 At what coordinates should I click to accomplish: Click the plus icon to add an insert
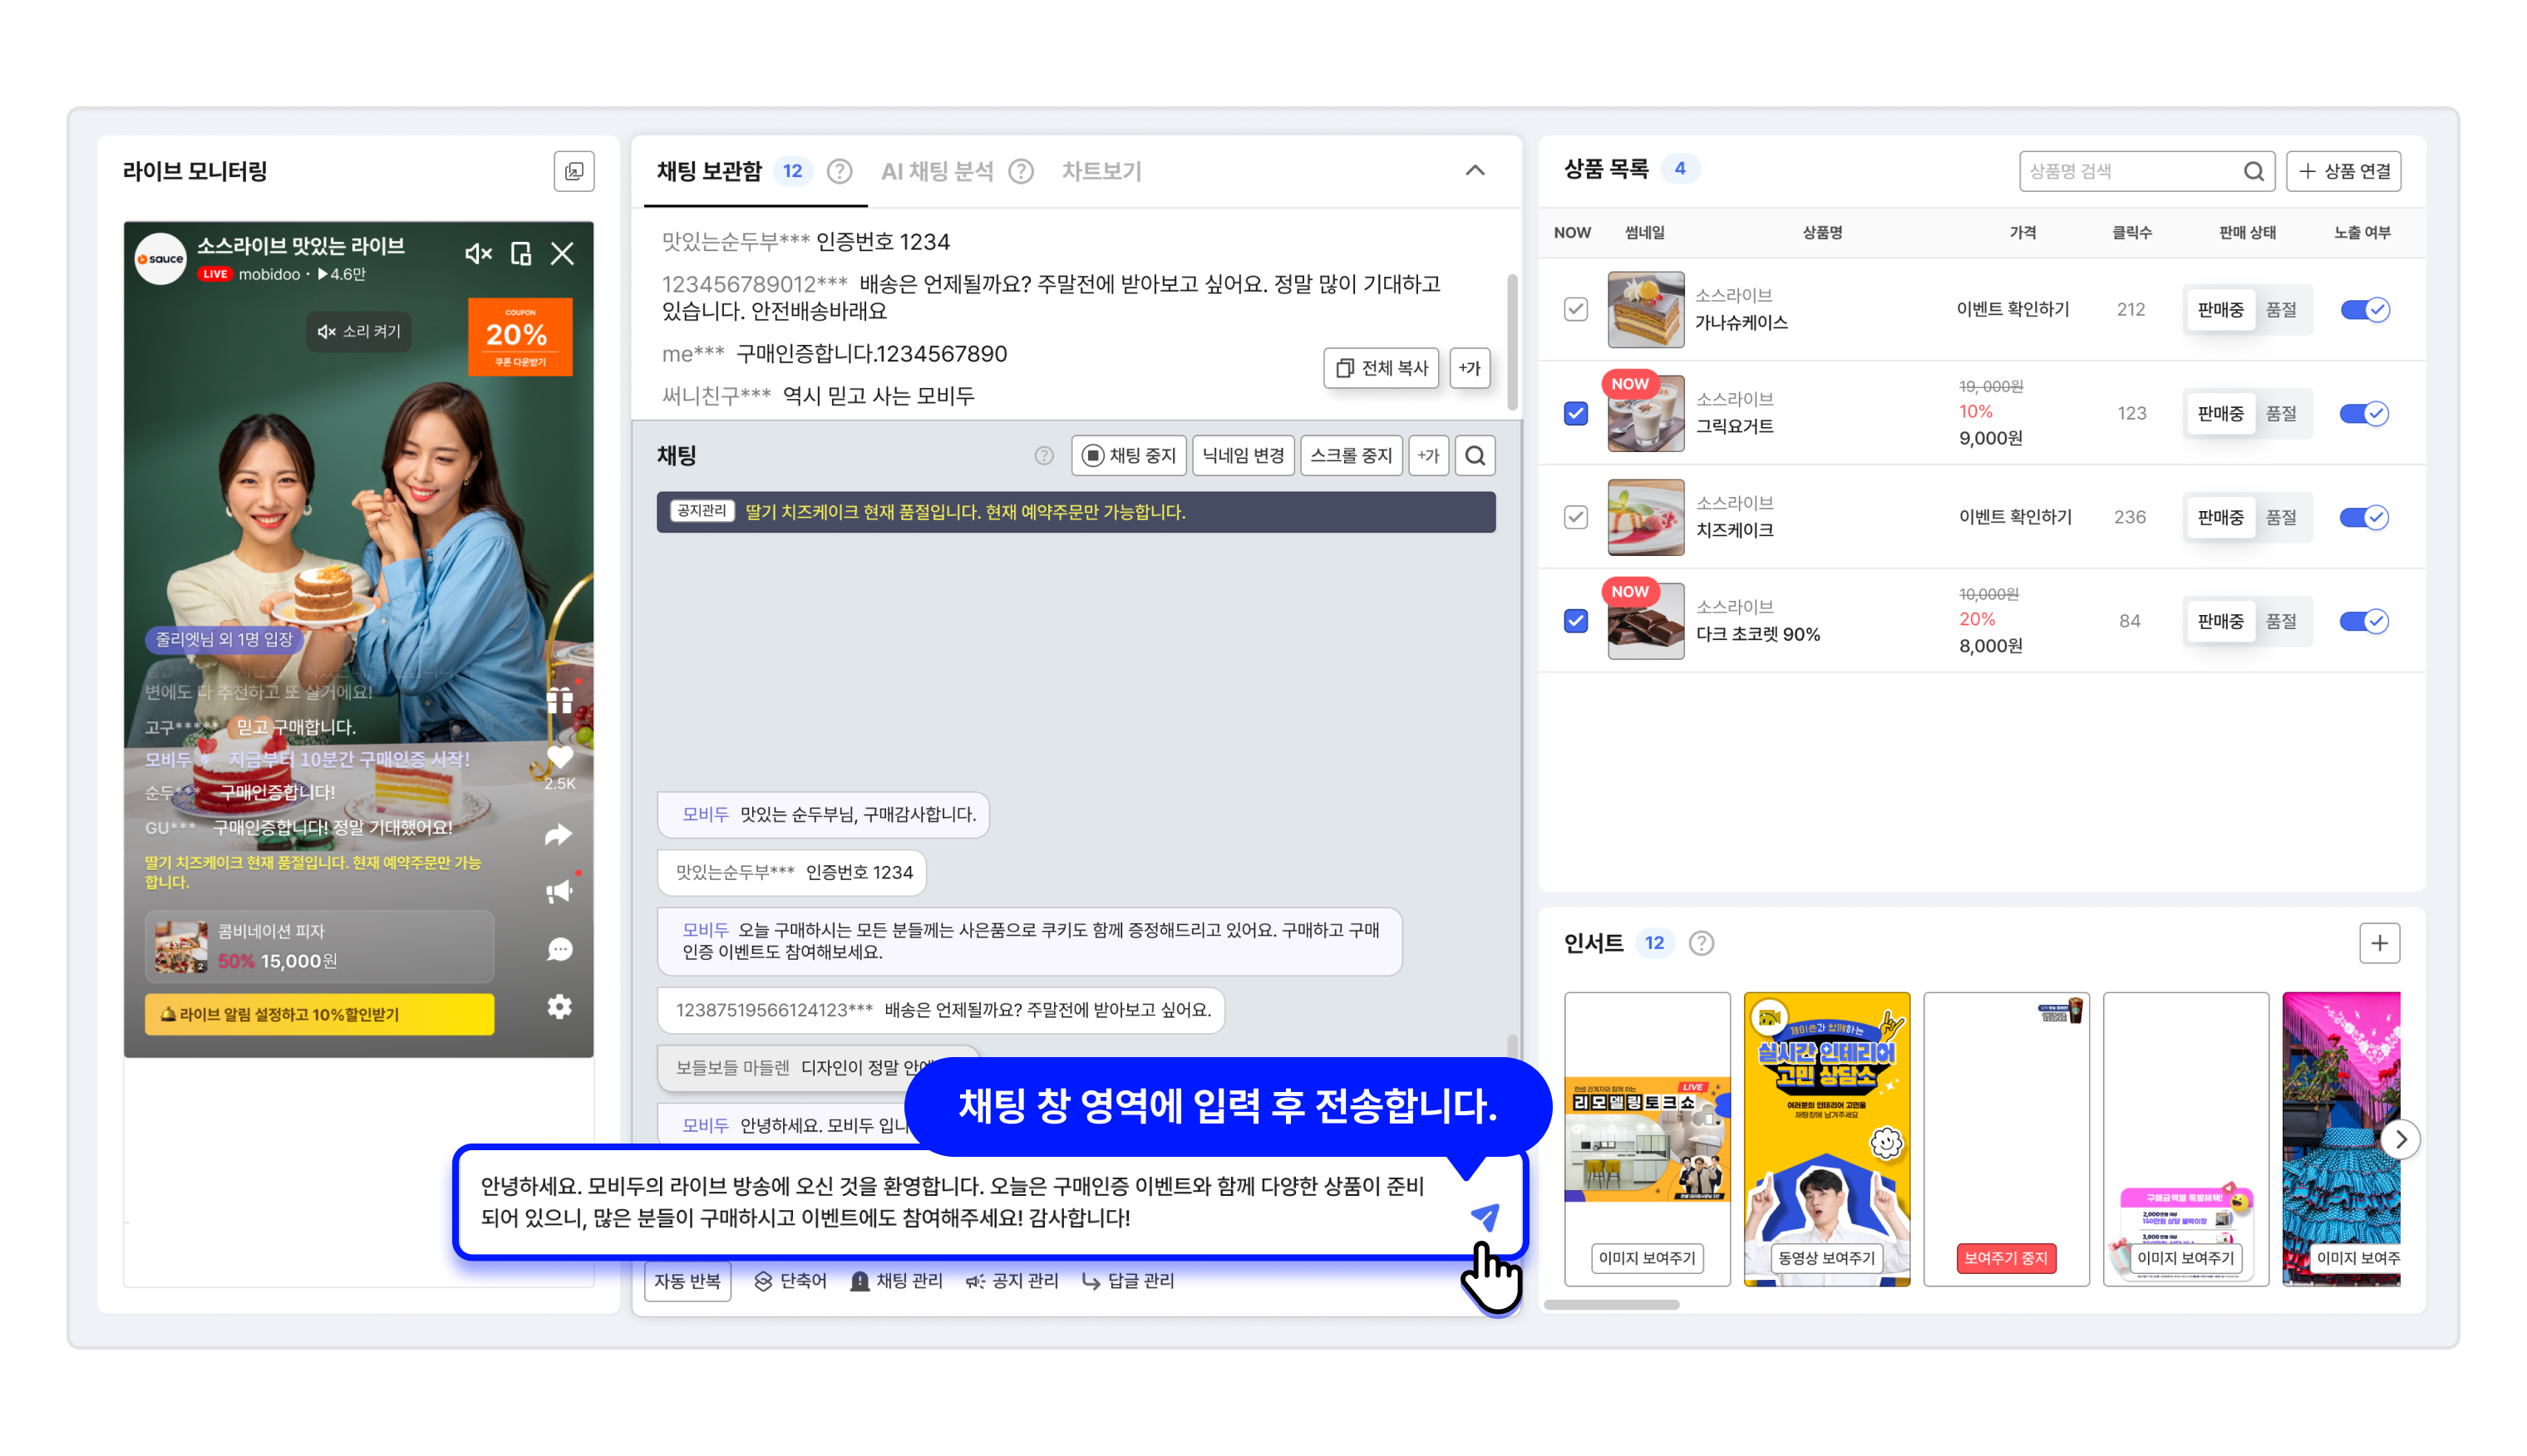tap(2378, 943)
